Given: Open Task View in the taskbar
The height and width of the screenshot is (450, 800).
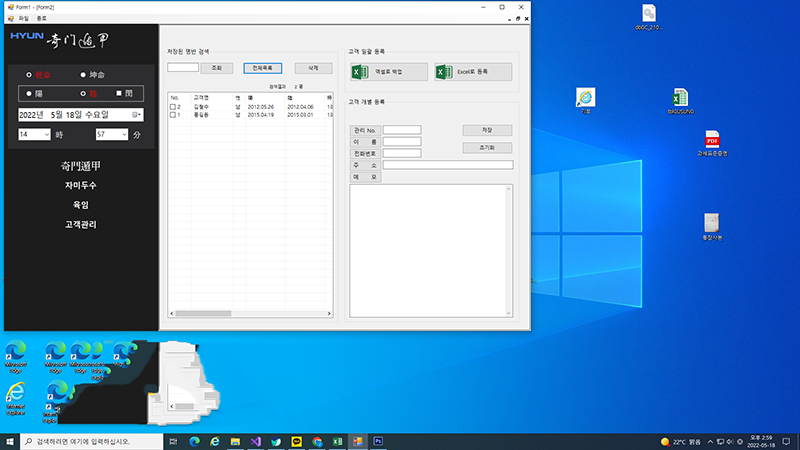Looking at the screenshot, I should (x=173, y=441).
